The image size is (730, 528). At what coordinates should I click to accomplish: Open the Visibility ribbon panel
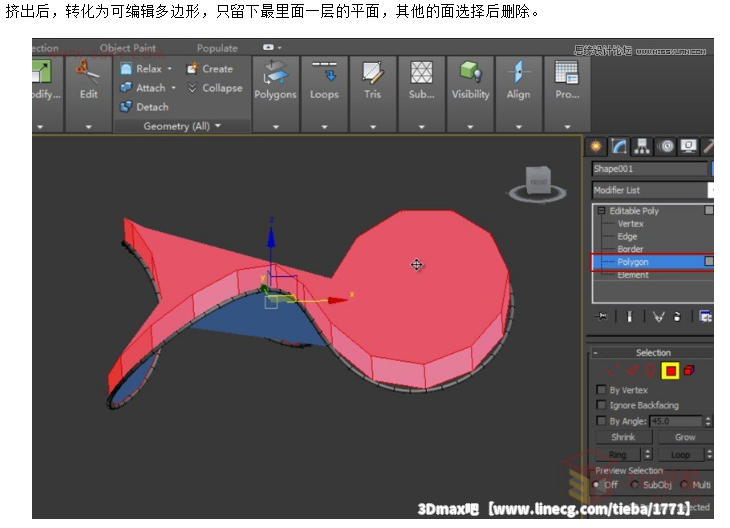(470, 80)
